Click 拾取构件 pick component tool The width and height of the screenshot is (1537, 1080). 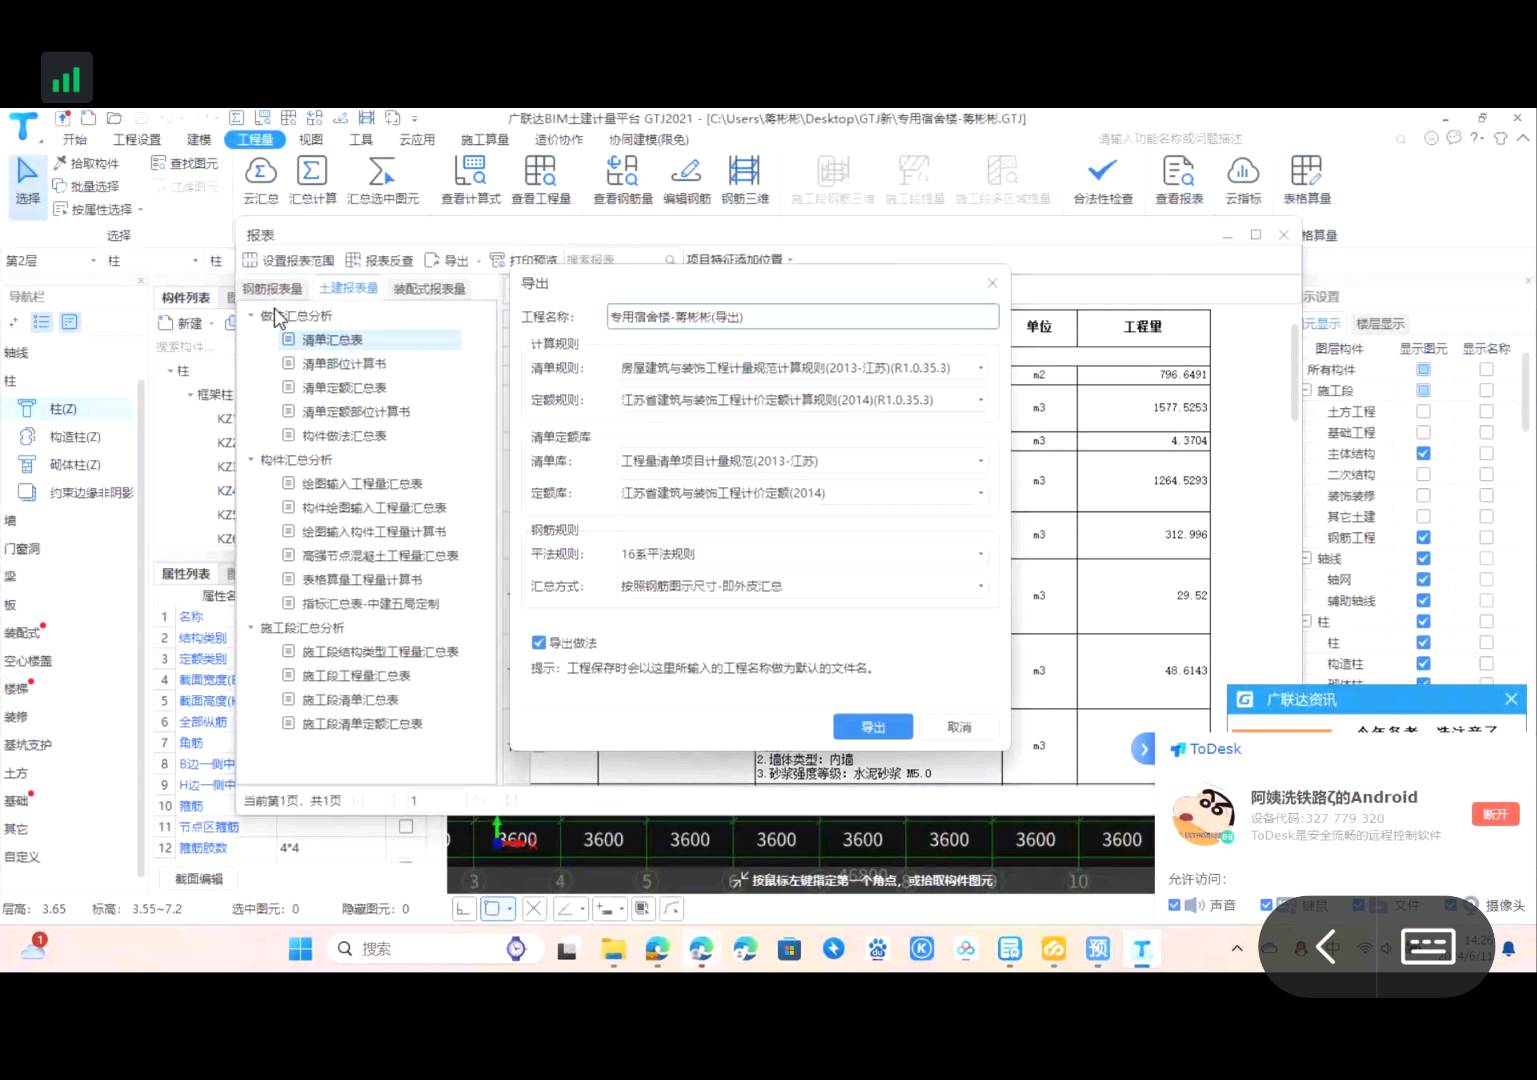point(86,163)
